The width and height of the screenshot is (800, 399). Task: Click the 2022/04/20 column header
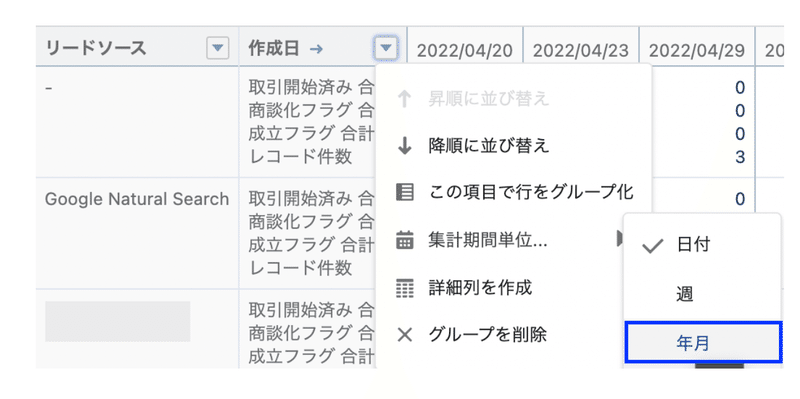[x=465, y=50]
